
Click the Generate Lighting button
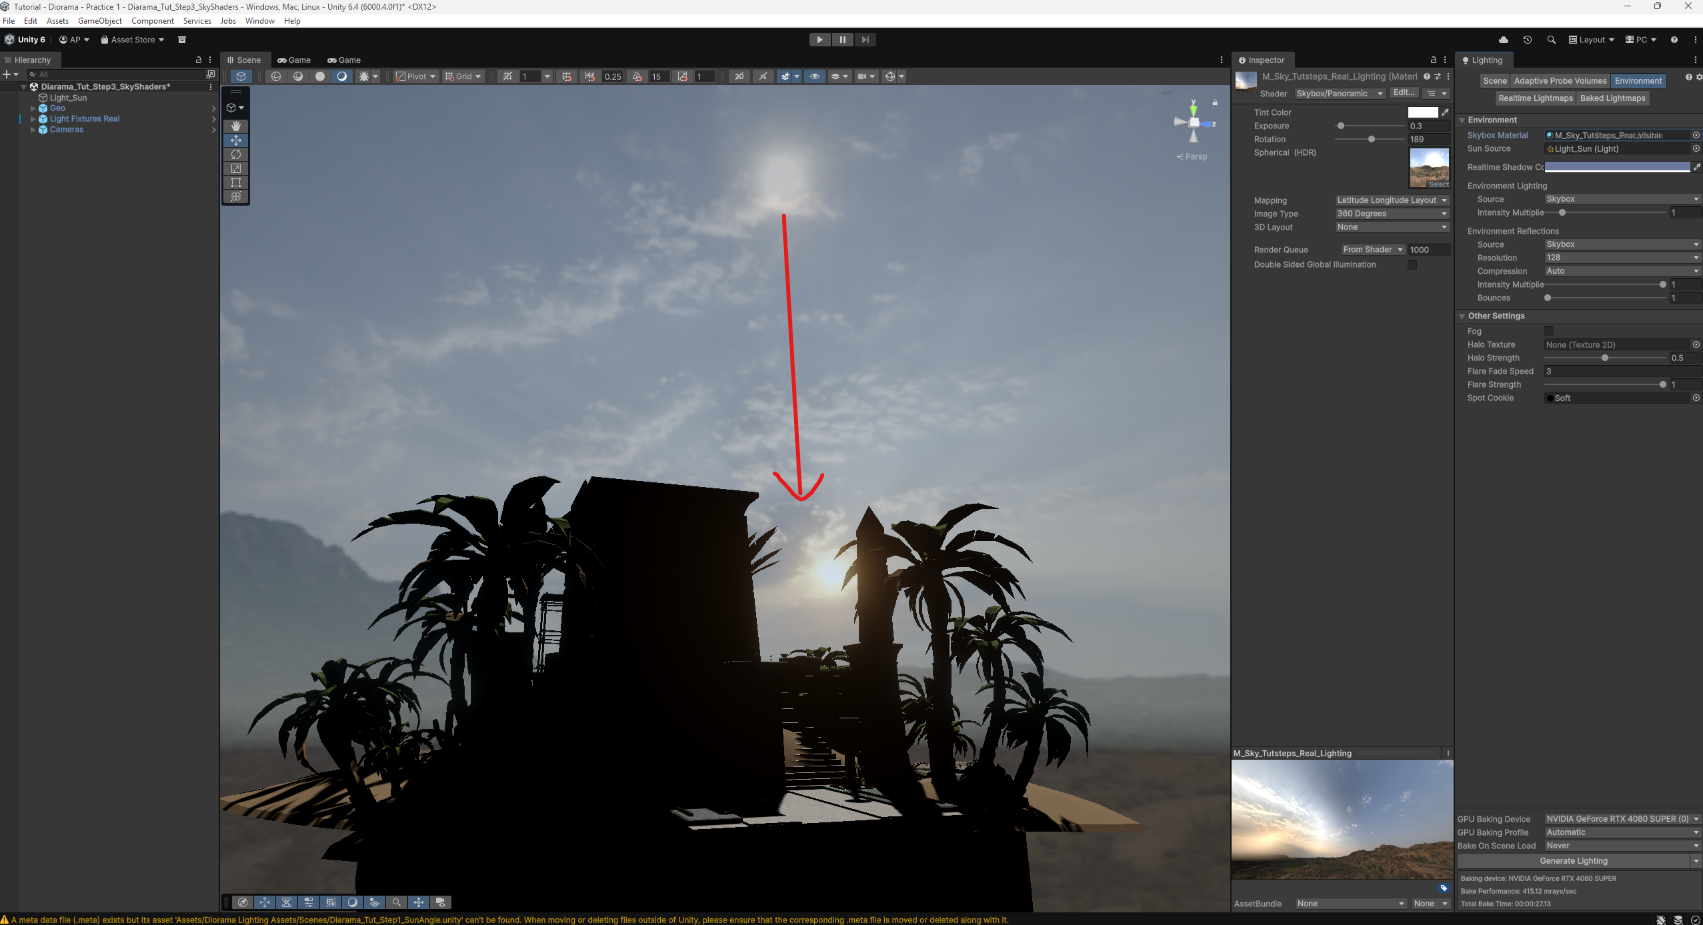pos(1573,861)
